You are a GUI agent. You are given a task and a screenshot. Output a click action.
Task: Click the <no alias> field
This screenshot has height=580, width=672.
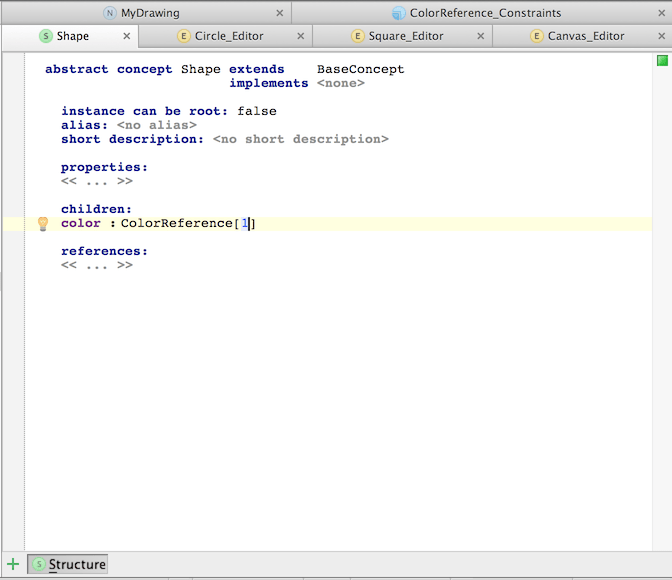click(156, 125)
